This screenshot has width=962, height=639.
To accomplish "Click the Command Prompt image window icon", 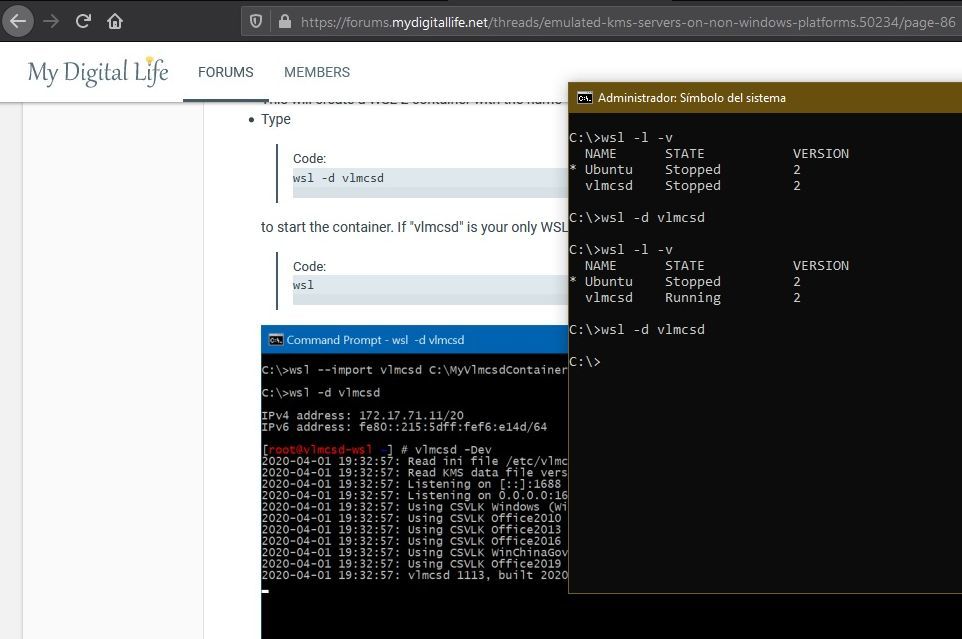I will point(275,340).
